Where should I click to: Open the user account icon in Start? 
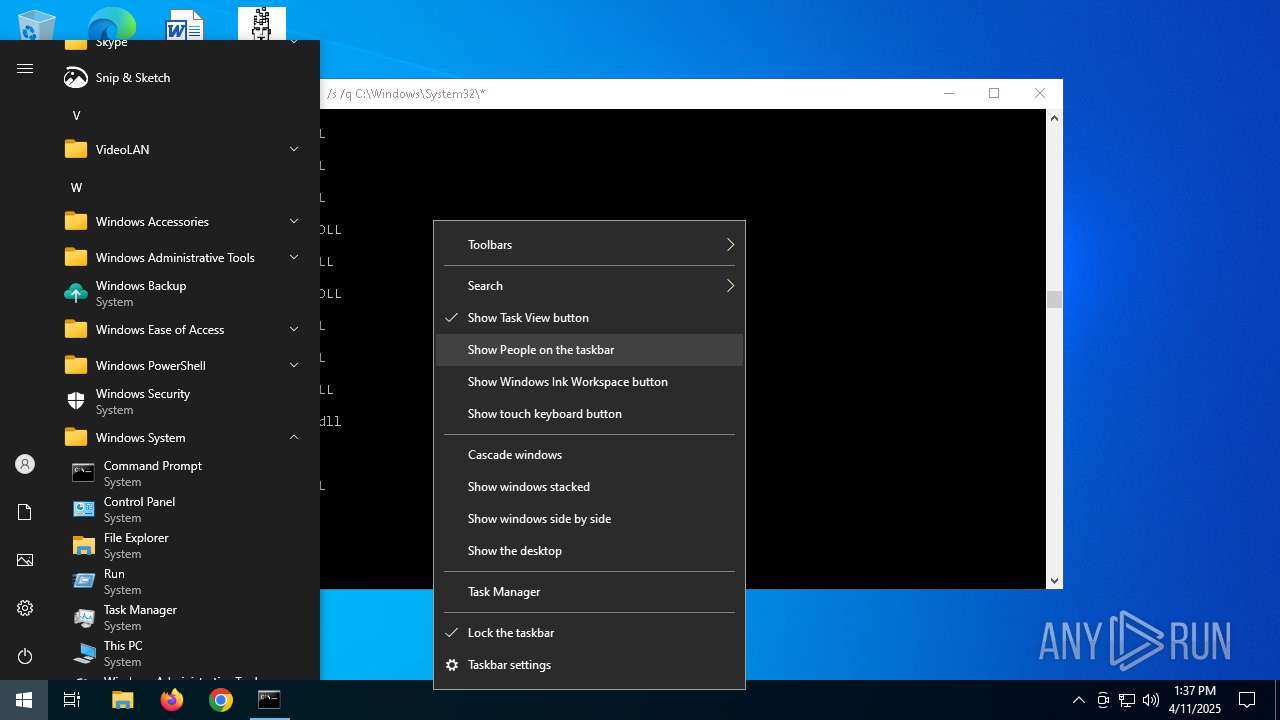(x=25, y=464)
